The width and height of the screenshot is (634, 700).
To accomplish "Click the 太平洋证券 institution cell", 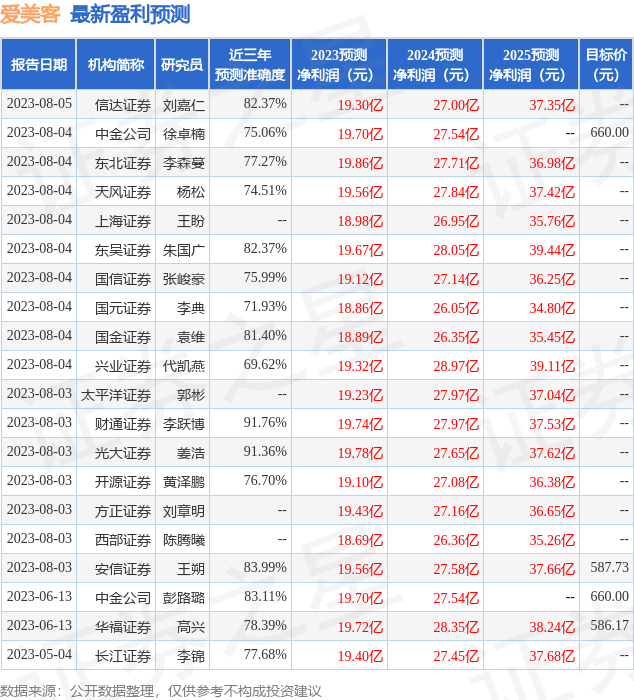I will (x=116, y=395).
